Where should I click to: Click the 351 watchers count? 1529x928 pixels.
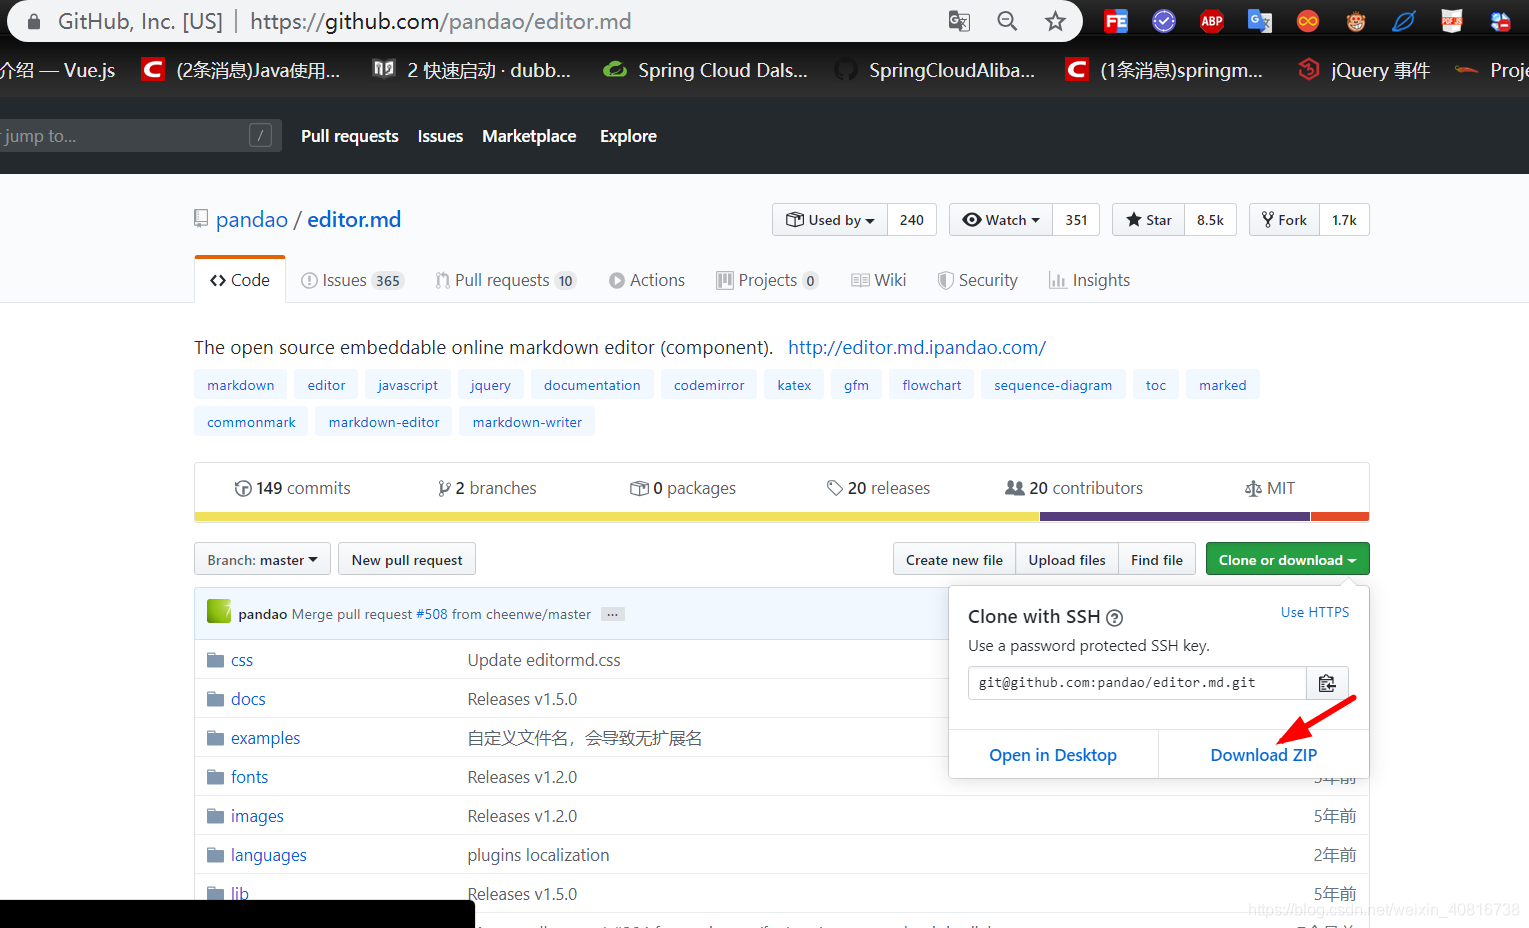tap(1076, 220)
